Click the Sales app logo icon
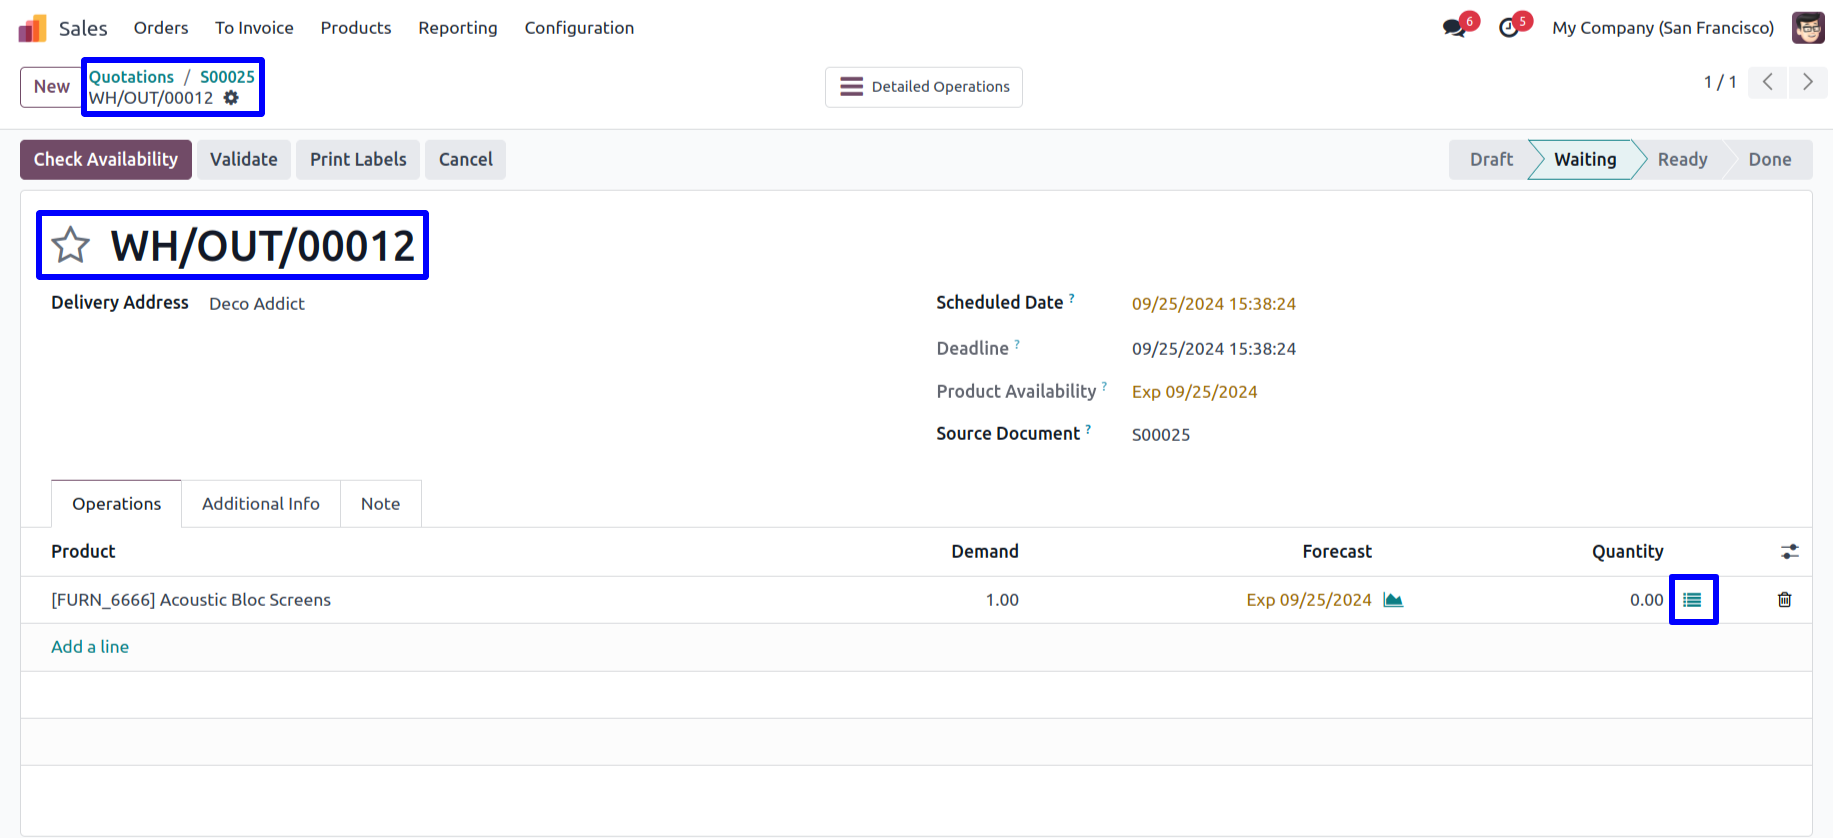Screen dimensions: 1833x838 point(32,28)
